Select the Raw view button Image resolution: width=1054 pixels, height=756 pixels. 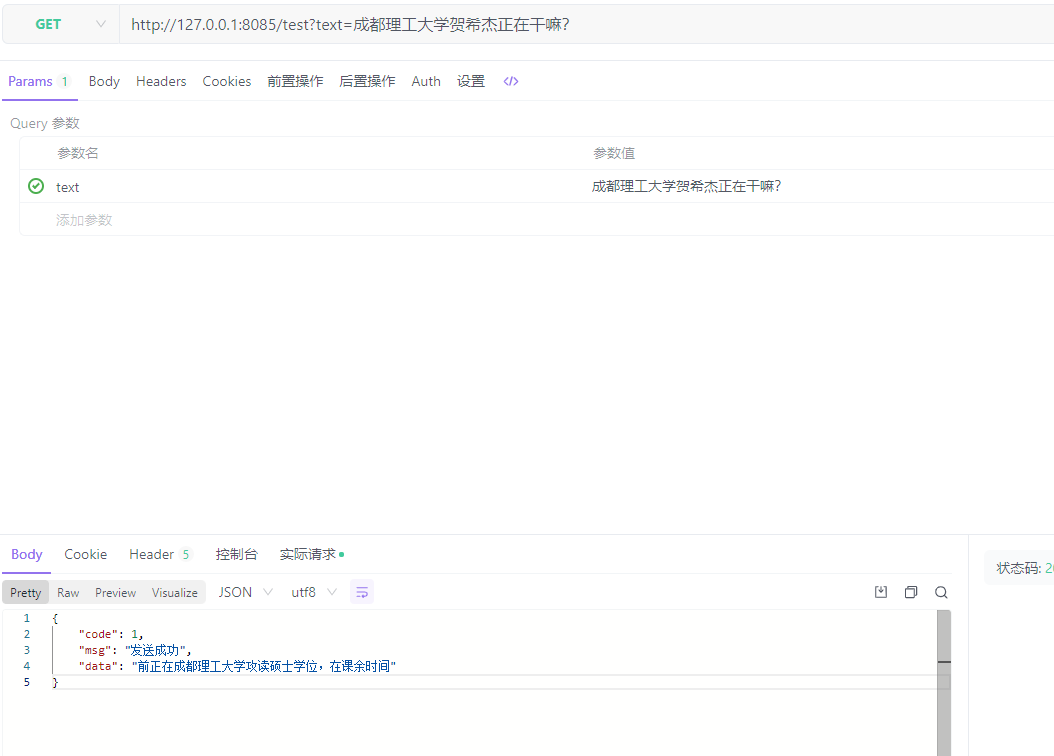tap(68, 593)
